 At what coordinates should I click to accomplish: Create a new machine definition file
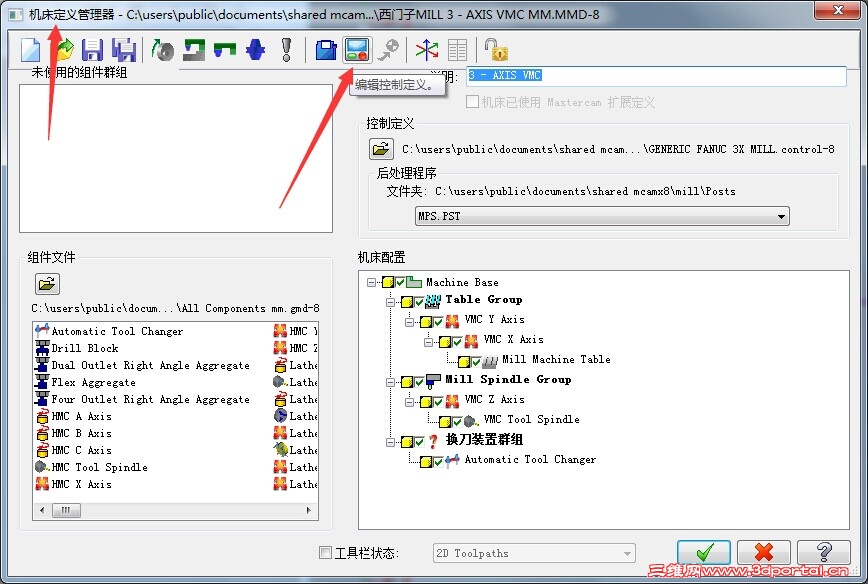tap(30, 50)
